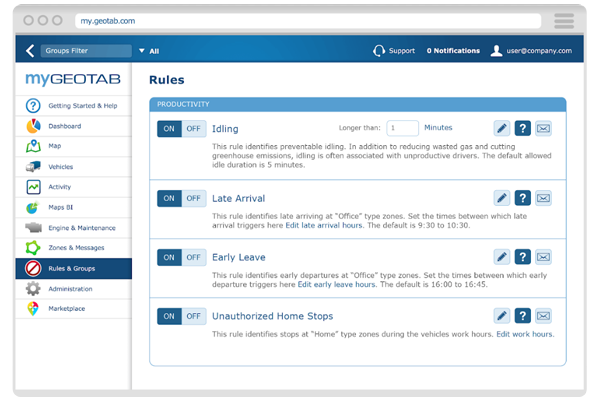
Task: Click the Maps BI globe icon
Action: 33,207
